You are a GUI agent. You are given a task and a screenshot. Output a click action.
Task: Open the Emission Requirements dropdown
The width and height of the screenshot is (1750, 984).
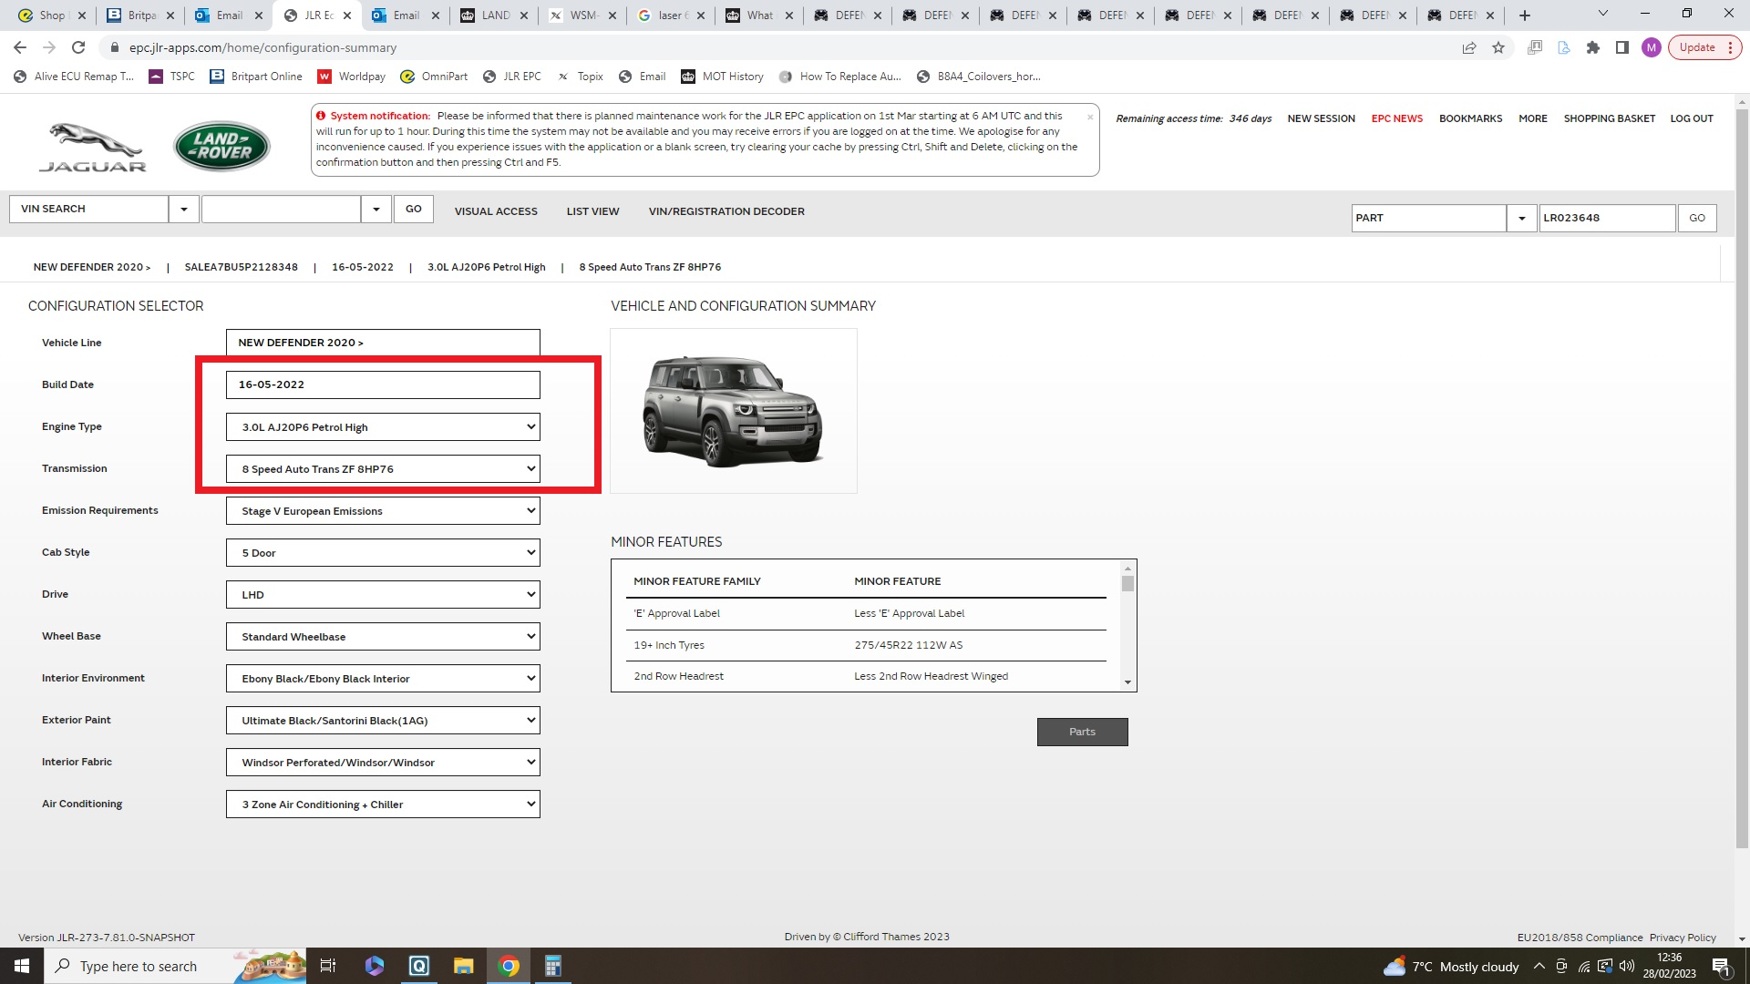coord(383,511)
